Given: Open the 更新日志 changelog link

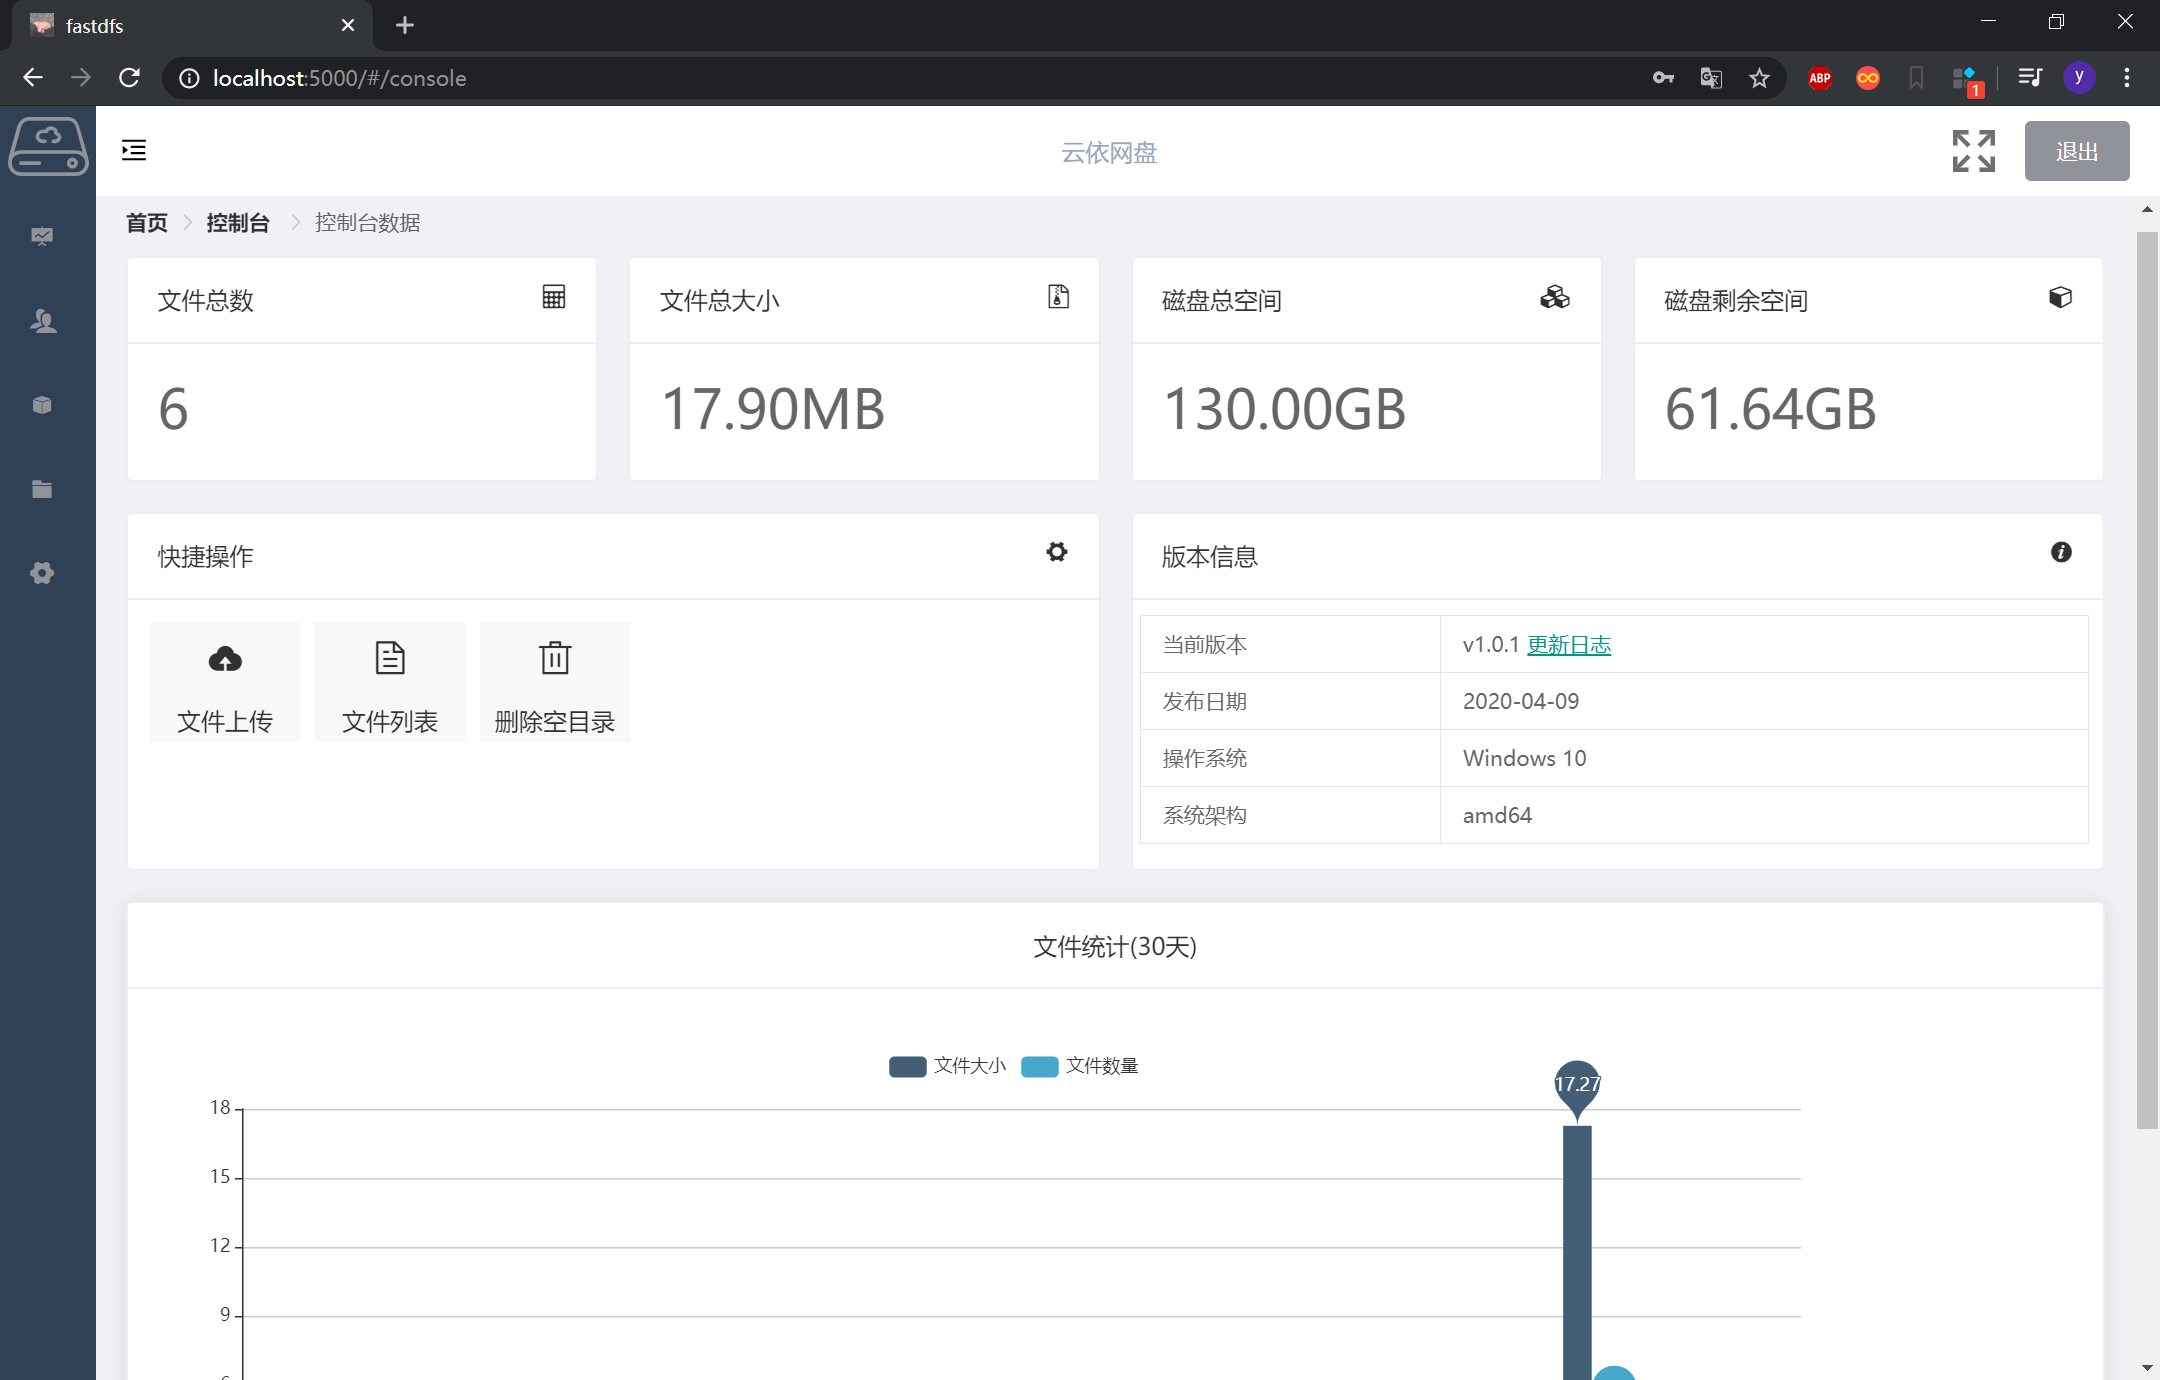Looking at the screenshot, I should click(1569, 645).
